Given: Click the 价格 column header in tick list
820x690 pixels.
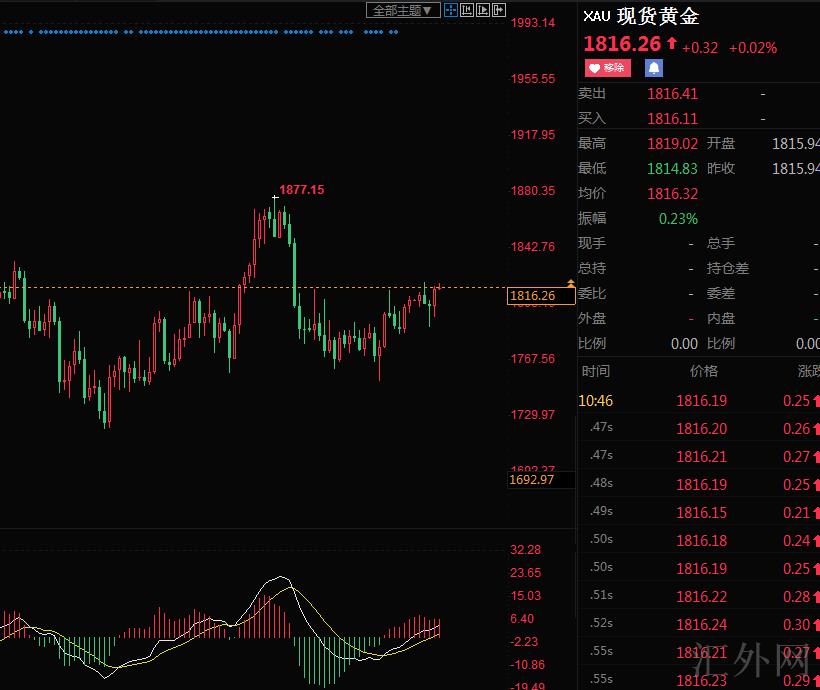Looking at the screenshot, I should point(703,371).
